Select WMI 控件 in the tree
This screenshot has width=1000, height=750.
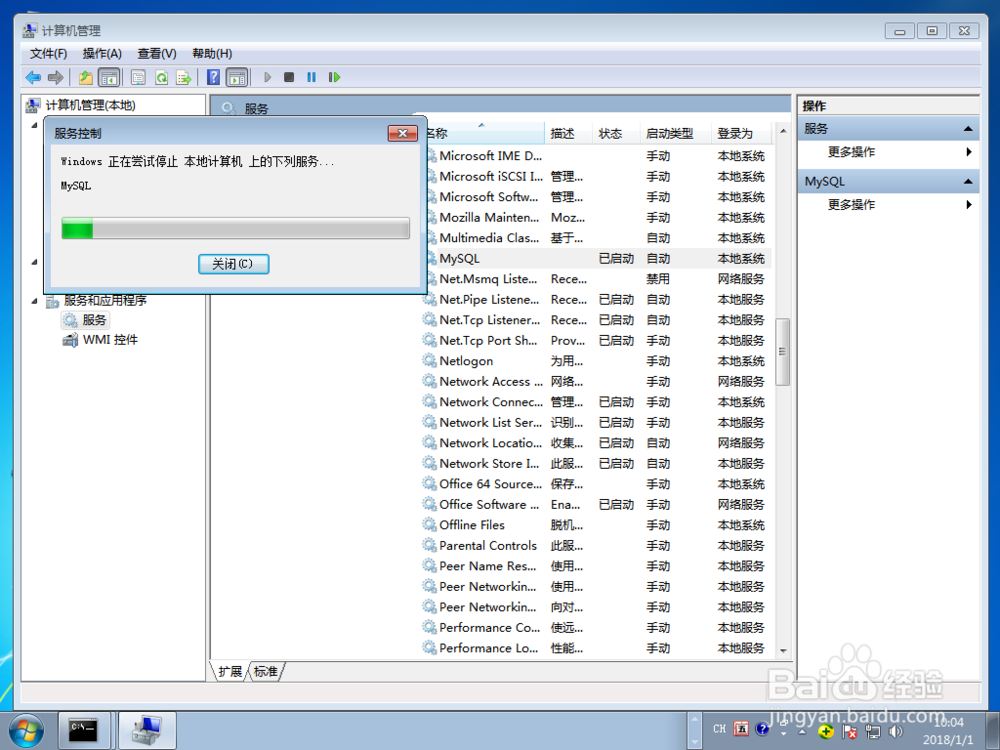click(x=100, y=340)
